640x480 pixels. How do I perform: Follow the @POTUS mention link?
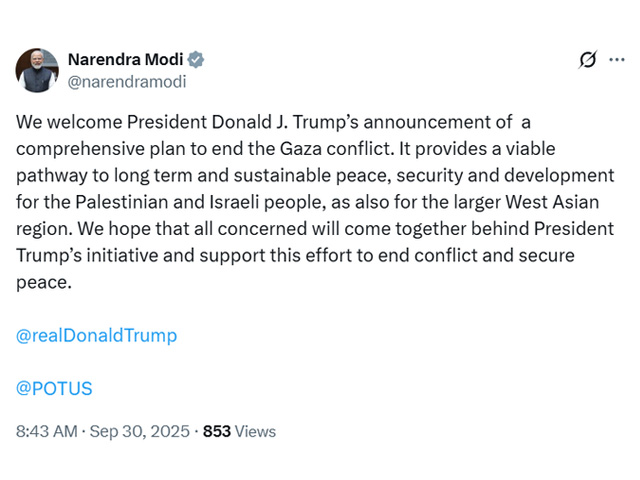(54, 388)
